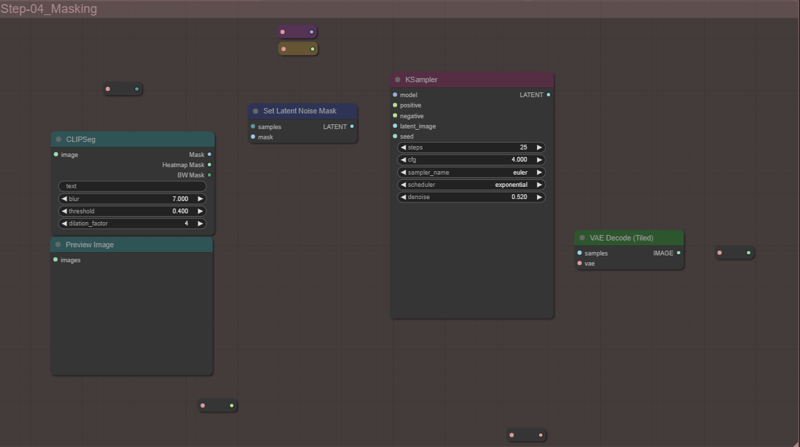Screen dimensions: 800x447
Task: Click the KSampler negative input port
Action: point(395,116)
